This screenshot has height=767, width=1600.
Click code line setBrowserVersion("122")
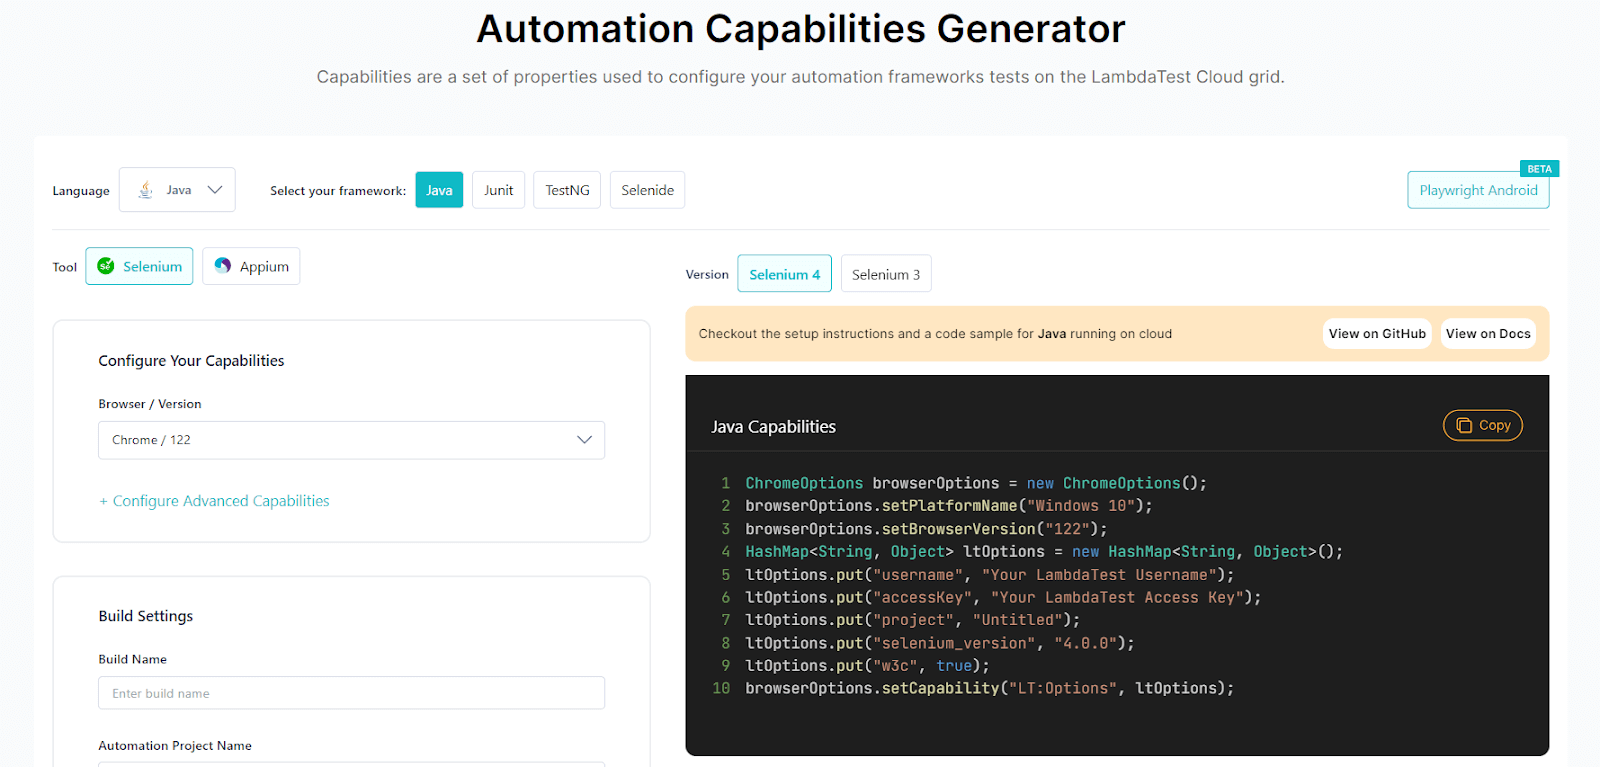point(926,529)
